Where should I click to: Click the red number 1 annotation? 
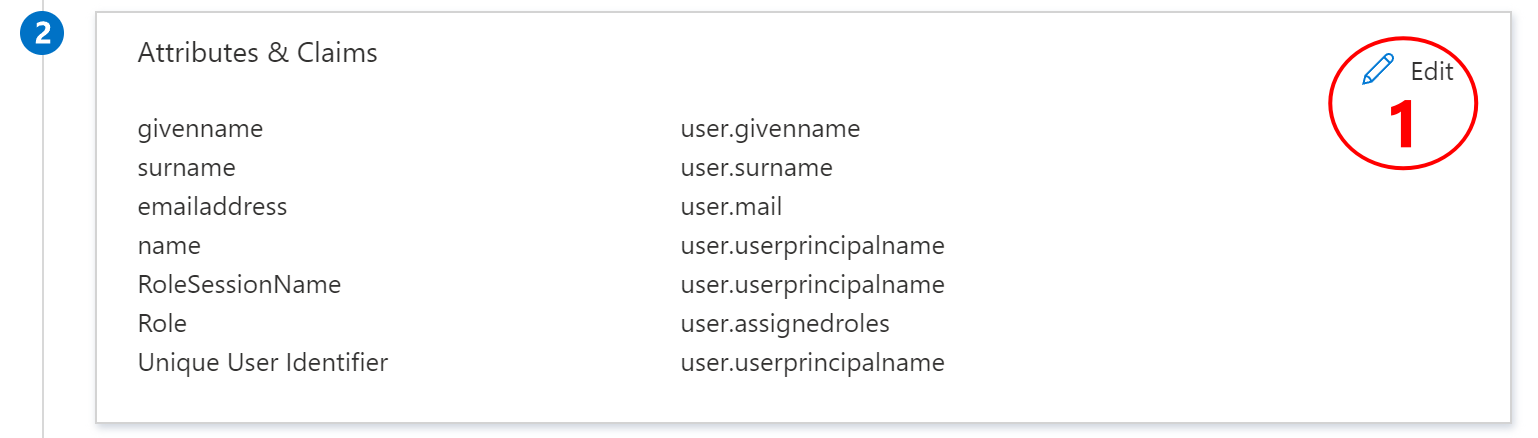pos(1403,126)
